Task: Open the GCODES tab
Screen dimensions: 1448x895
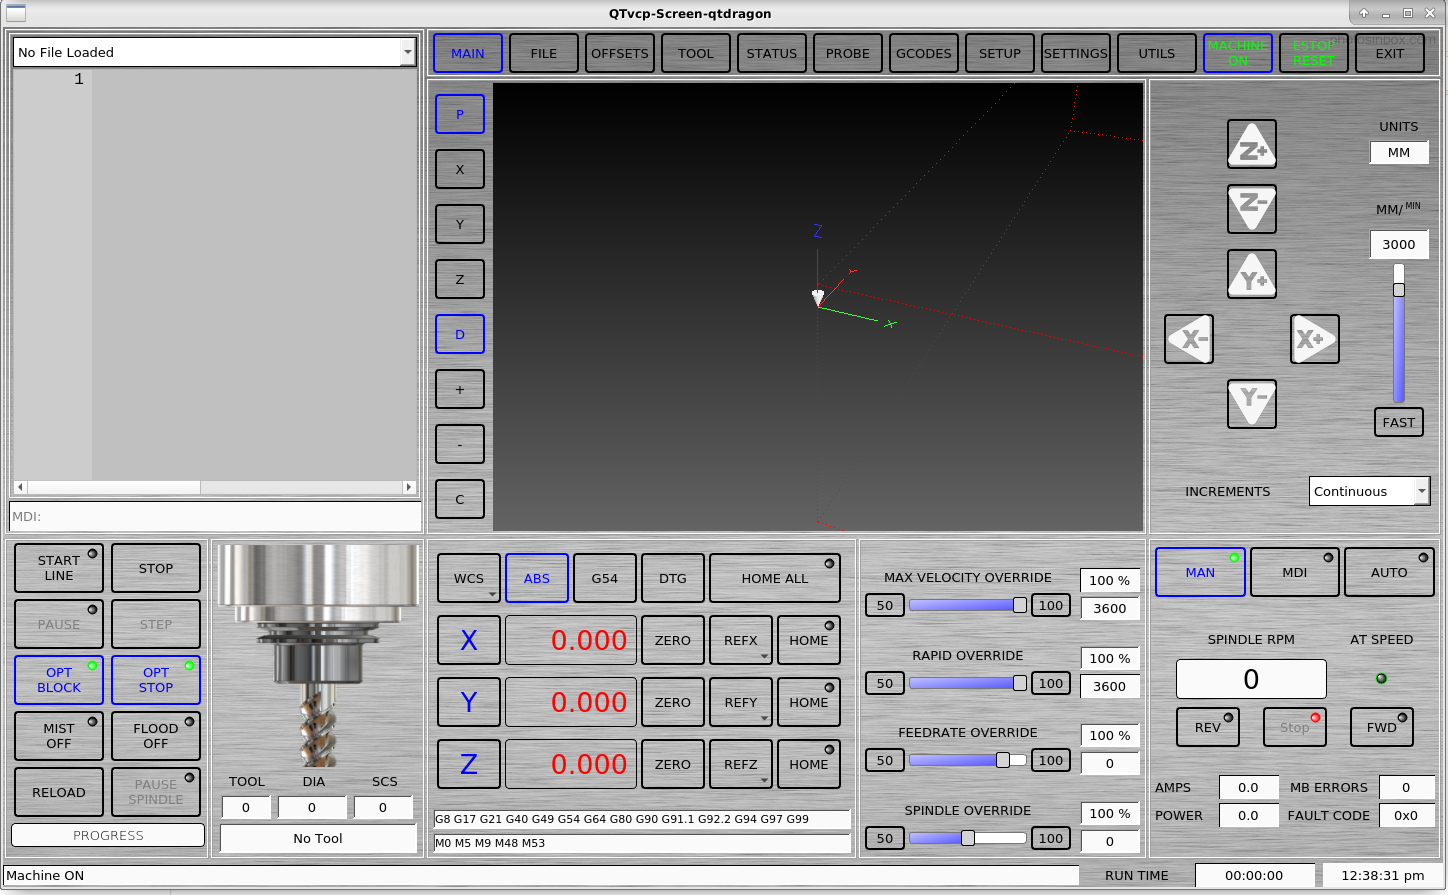Action: 924,53
